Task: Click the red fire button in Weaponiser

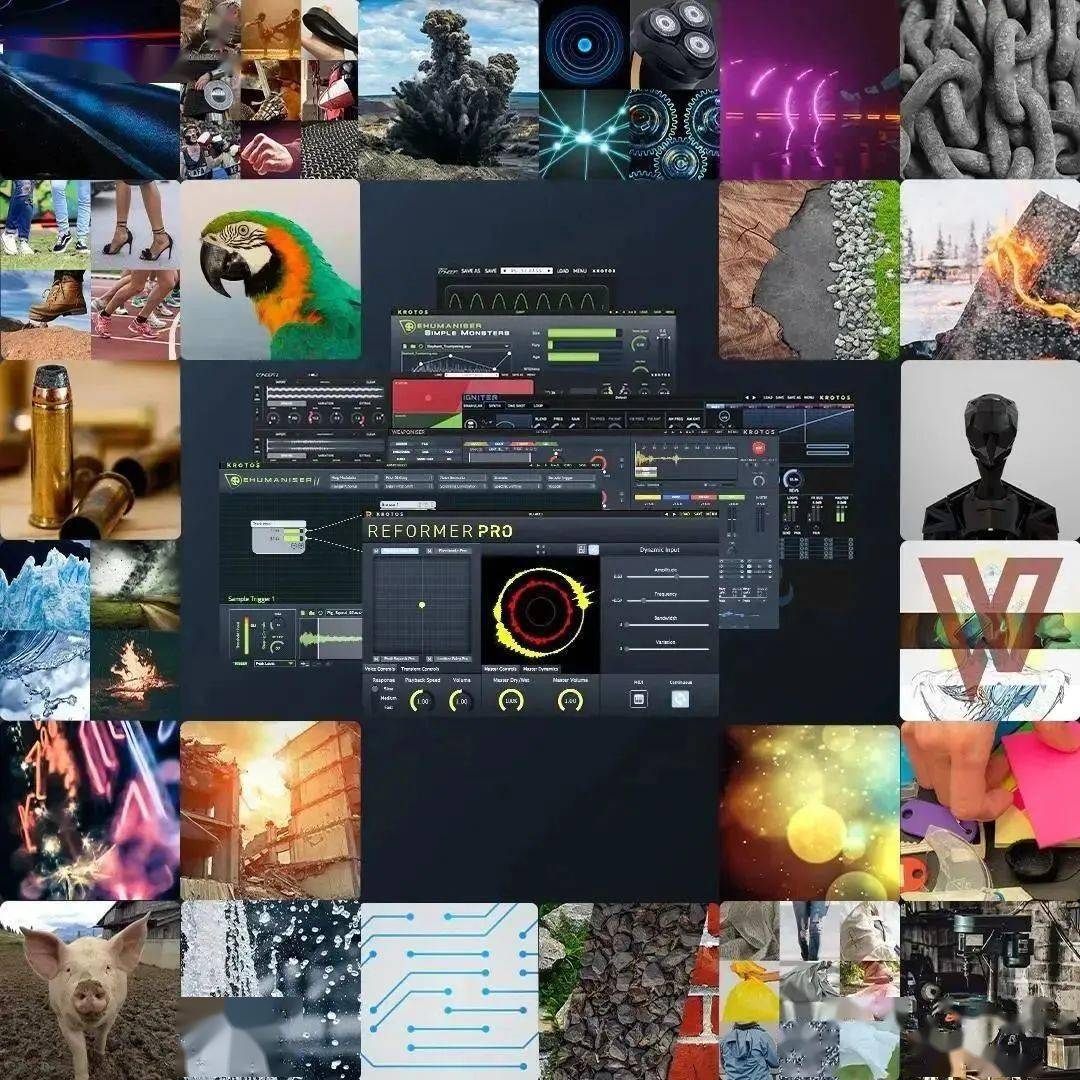Action: click(760, 447)
